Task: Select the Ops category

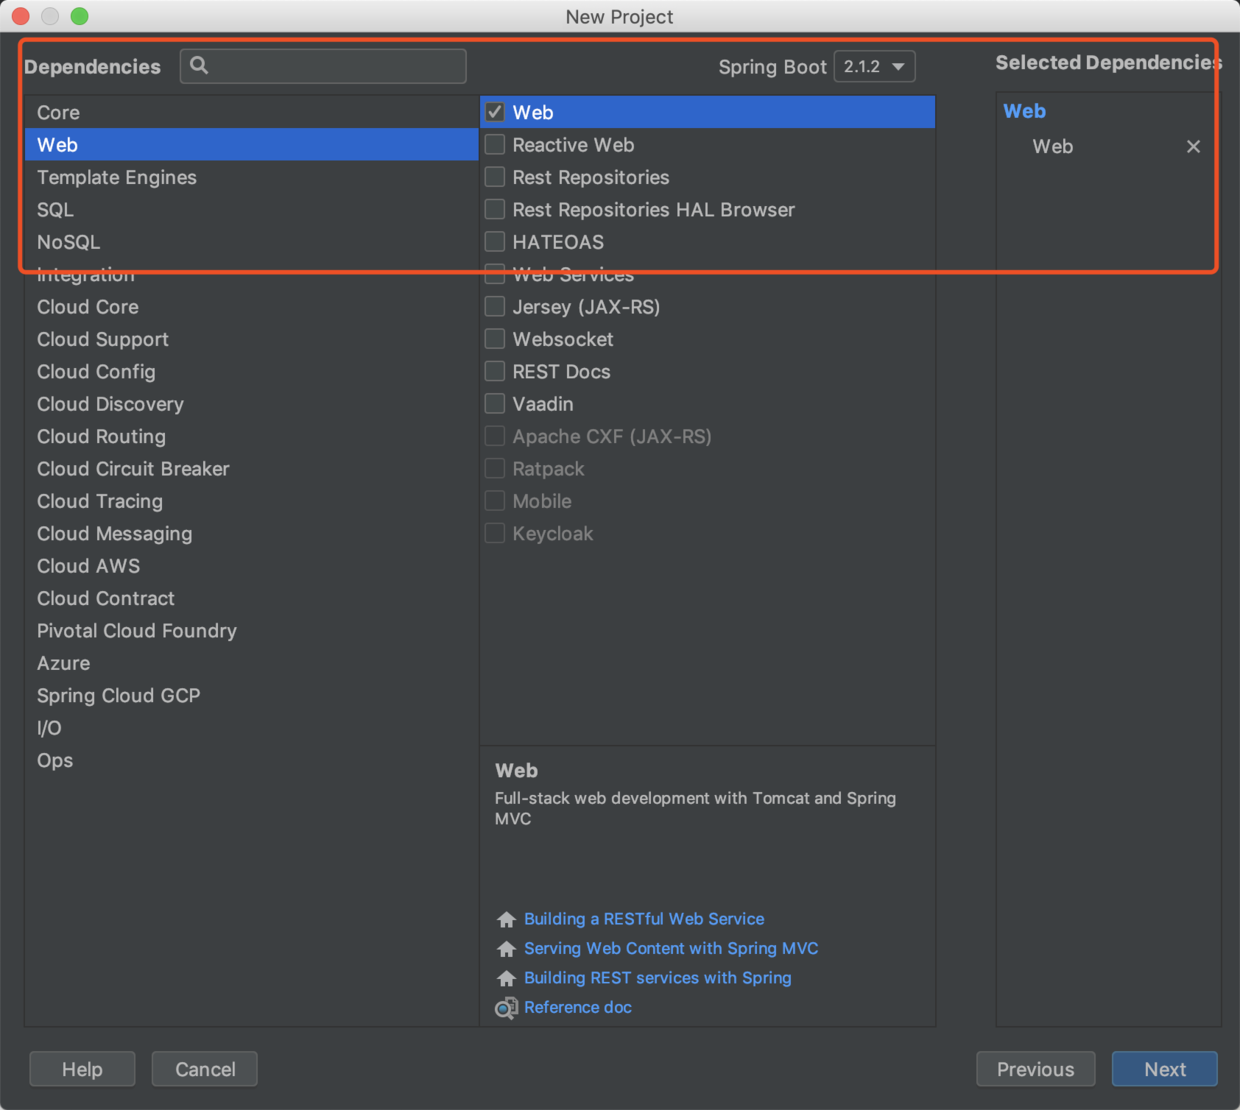Action: (252, 760)
